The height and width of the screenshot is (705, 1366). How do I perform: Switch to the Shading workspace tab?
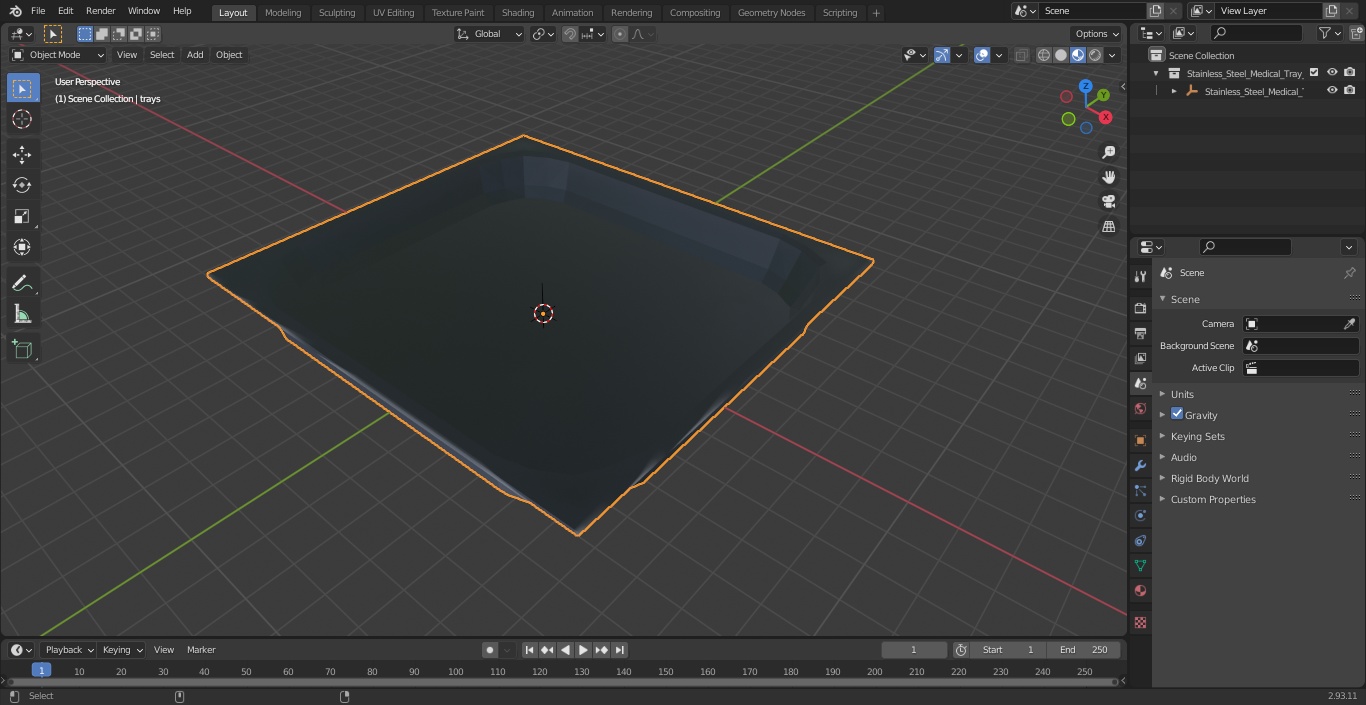pos(518,12)
